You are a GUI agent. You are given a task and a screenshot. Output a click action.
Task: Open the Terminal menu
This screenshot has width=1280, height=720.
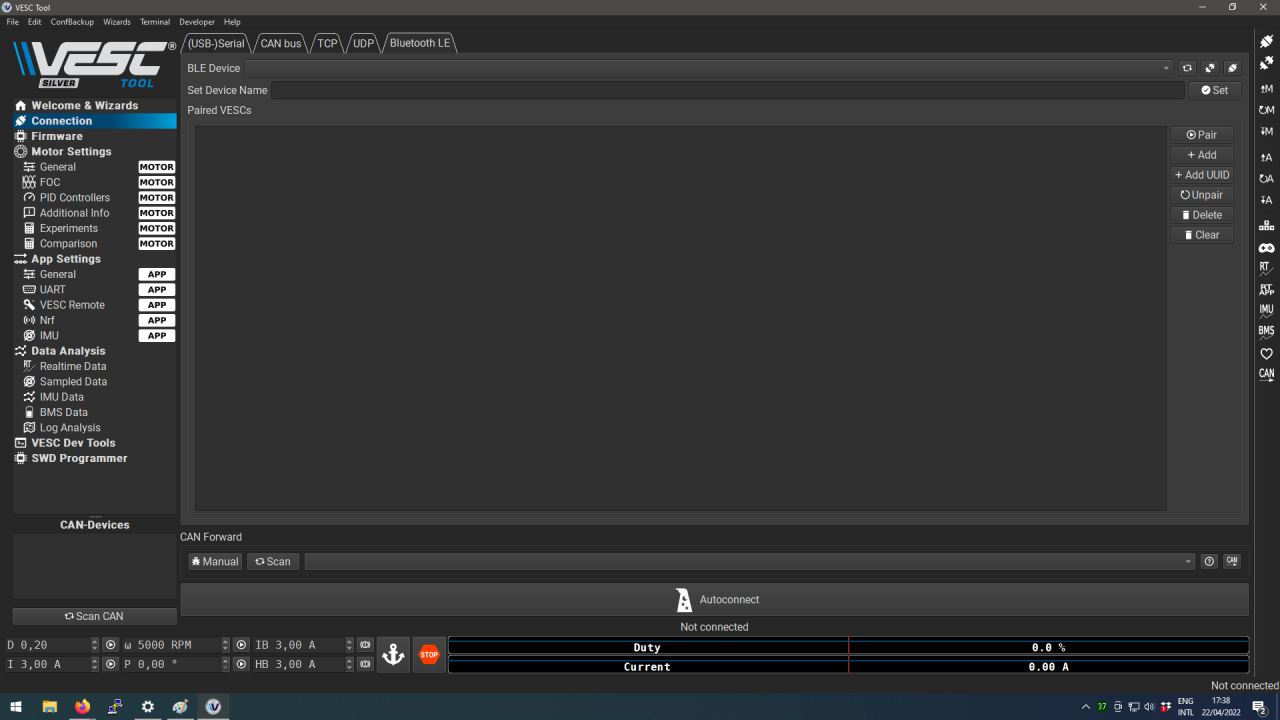[155, 22]
